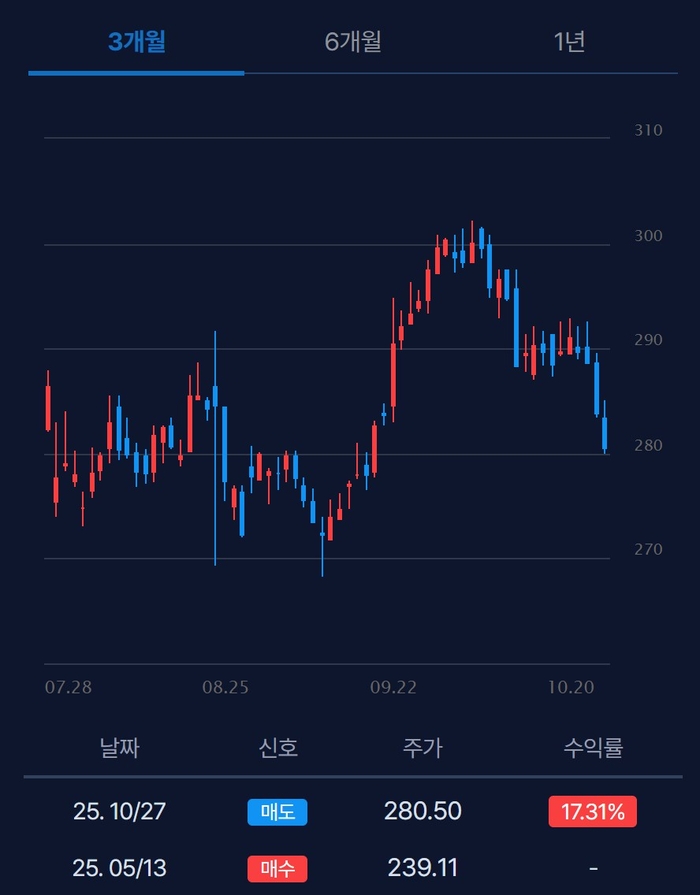Click the 08.25 date axis label
Image resolution: width=700 pixels, height=895 pixels.
pyautogui.click(x=225, y=688)
